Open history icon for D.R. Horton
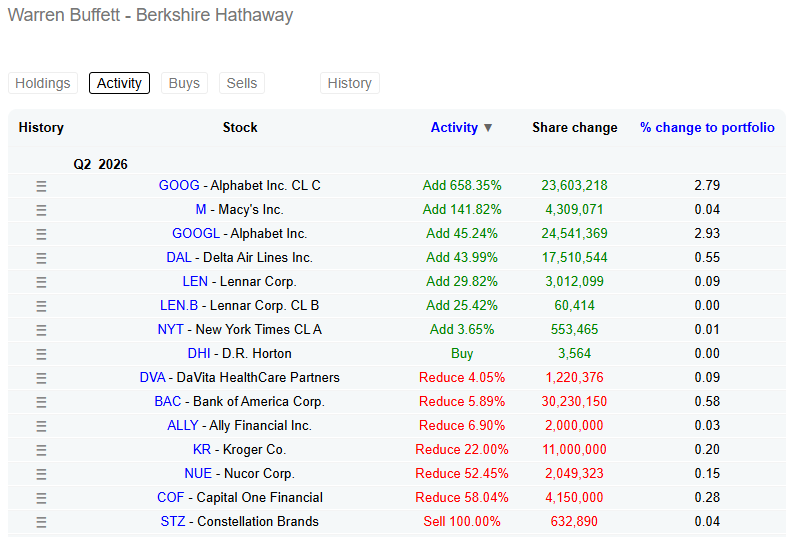Screen dimensions: 795x537 pyautogui.click(x=41, y=354)
